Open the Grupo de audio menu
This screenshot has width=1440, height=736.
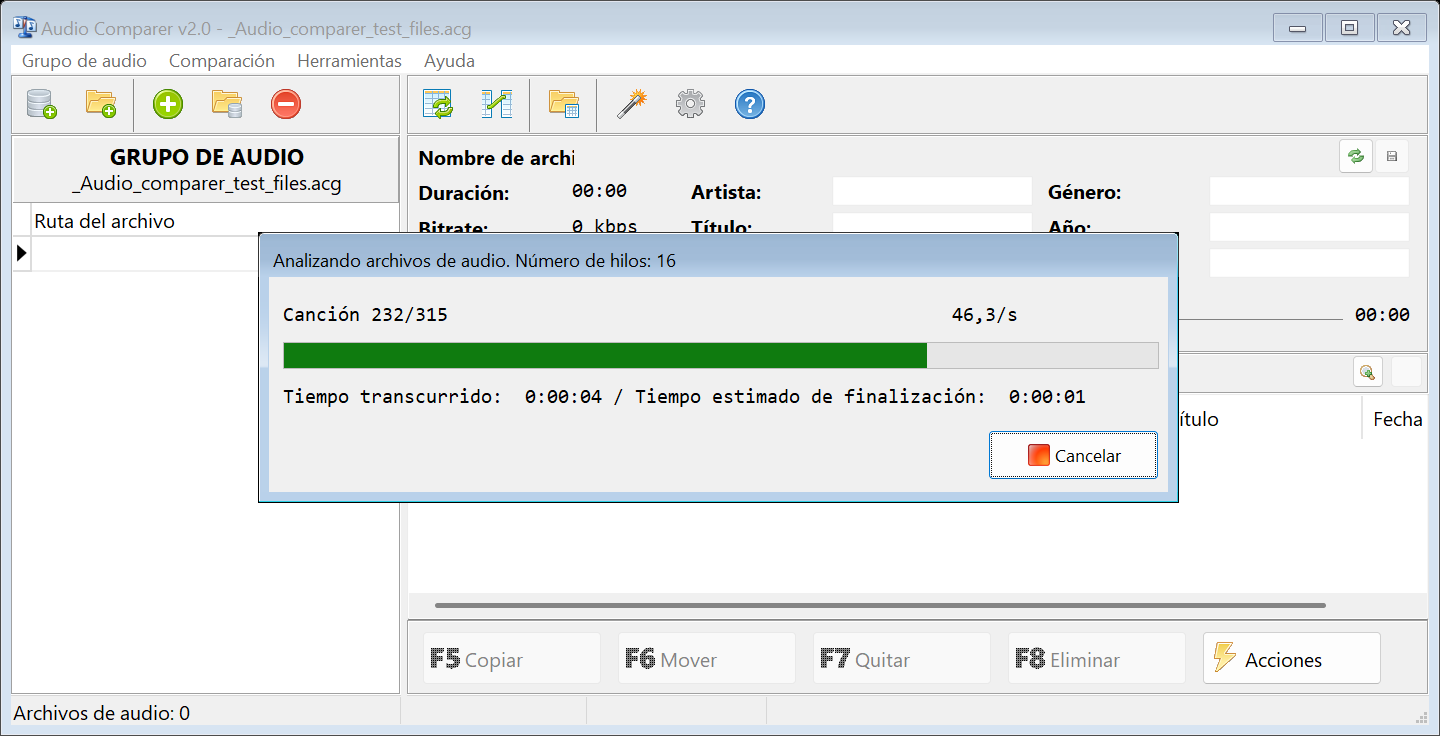tap(84, 61)
